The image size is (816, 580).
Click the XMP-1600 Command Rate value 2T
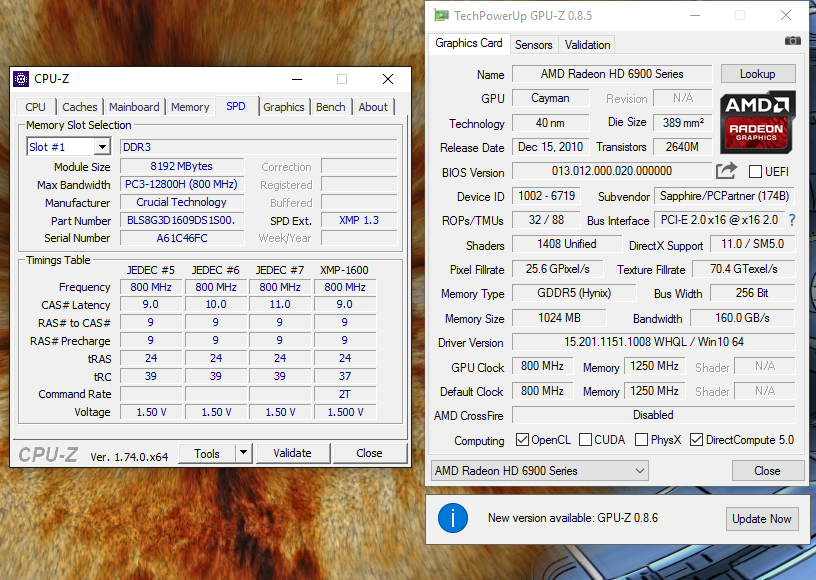point(345,394)
